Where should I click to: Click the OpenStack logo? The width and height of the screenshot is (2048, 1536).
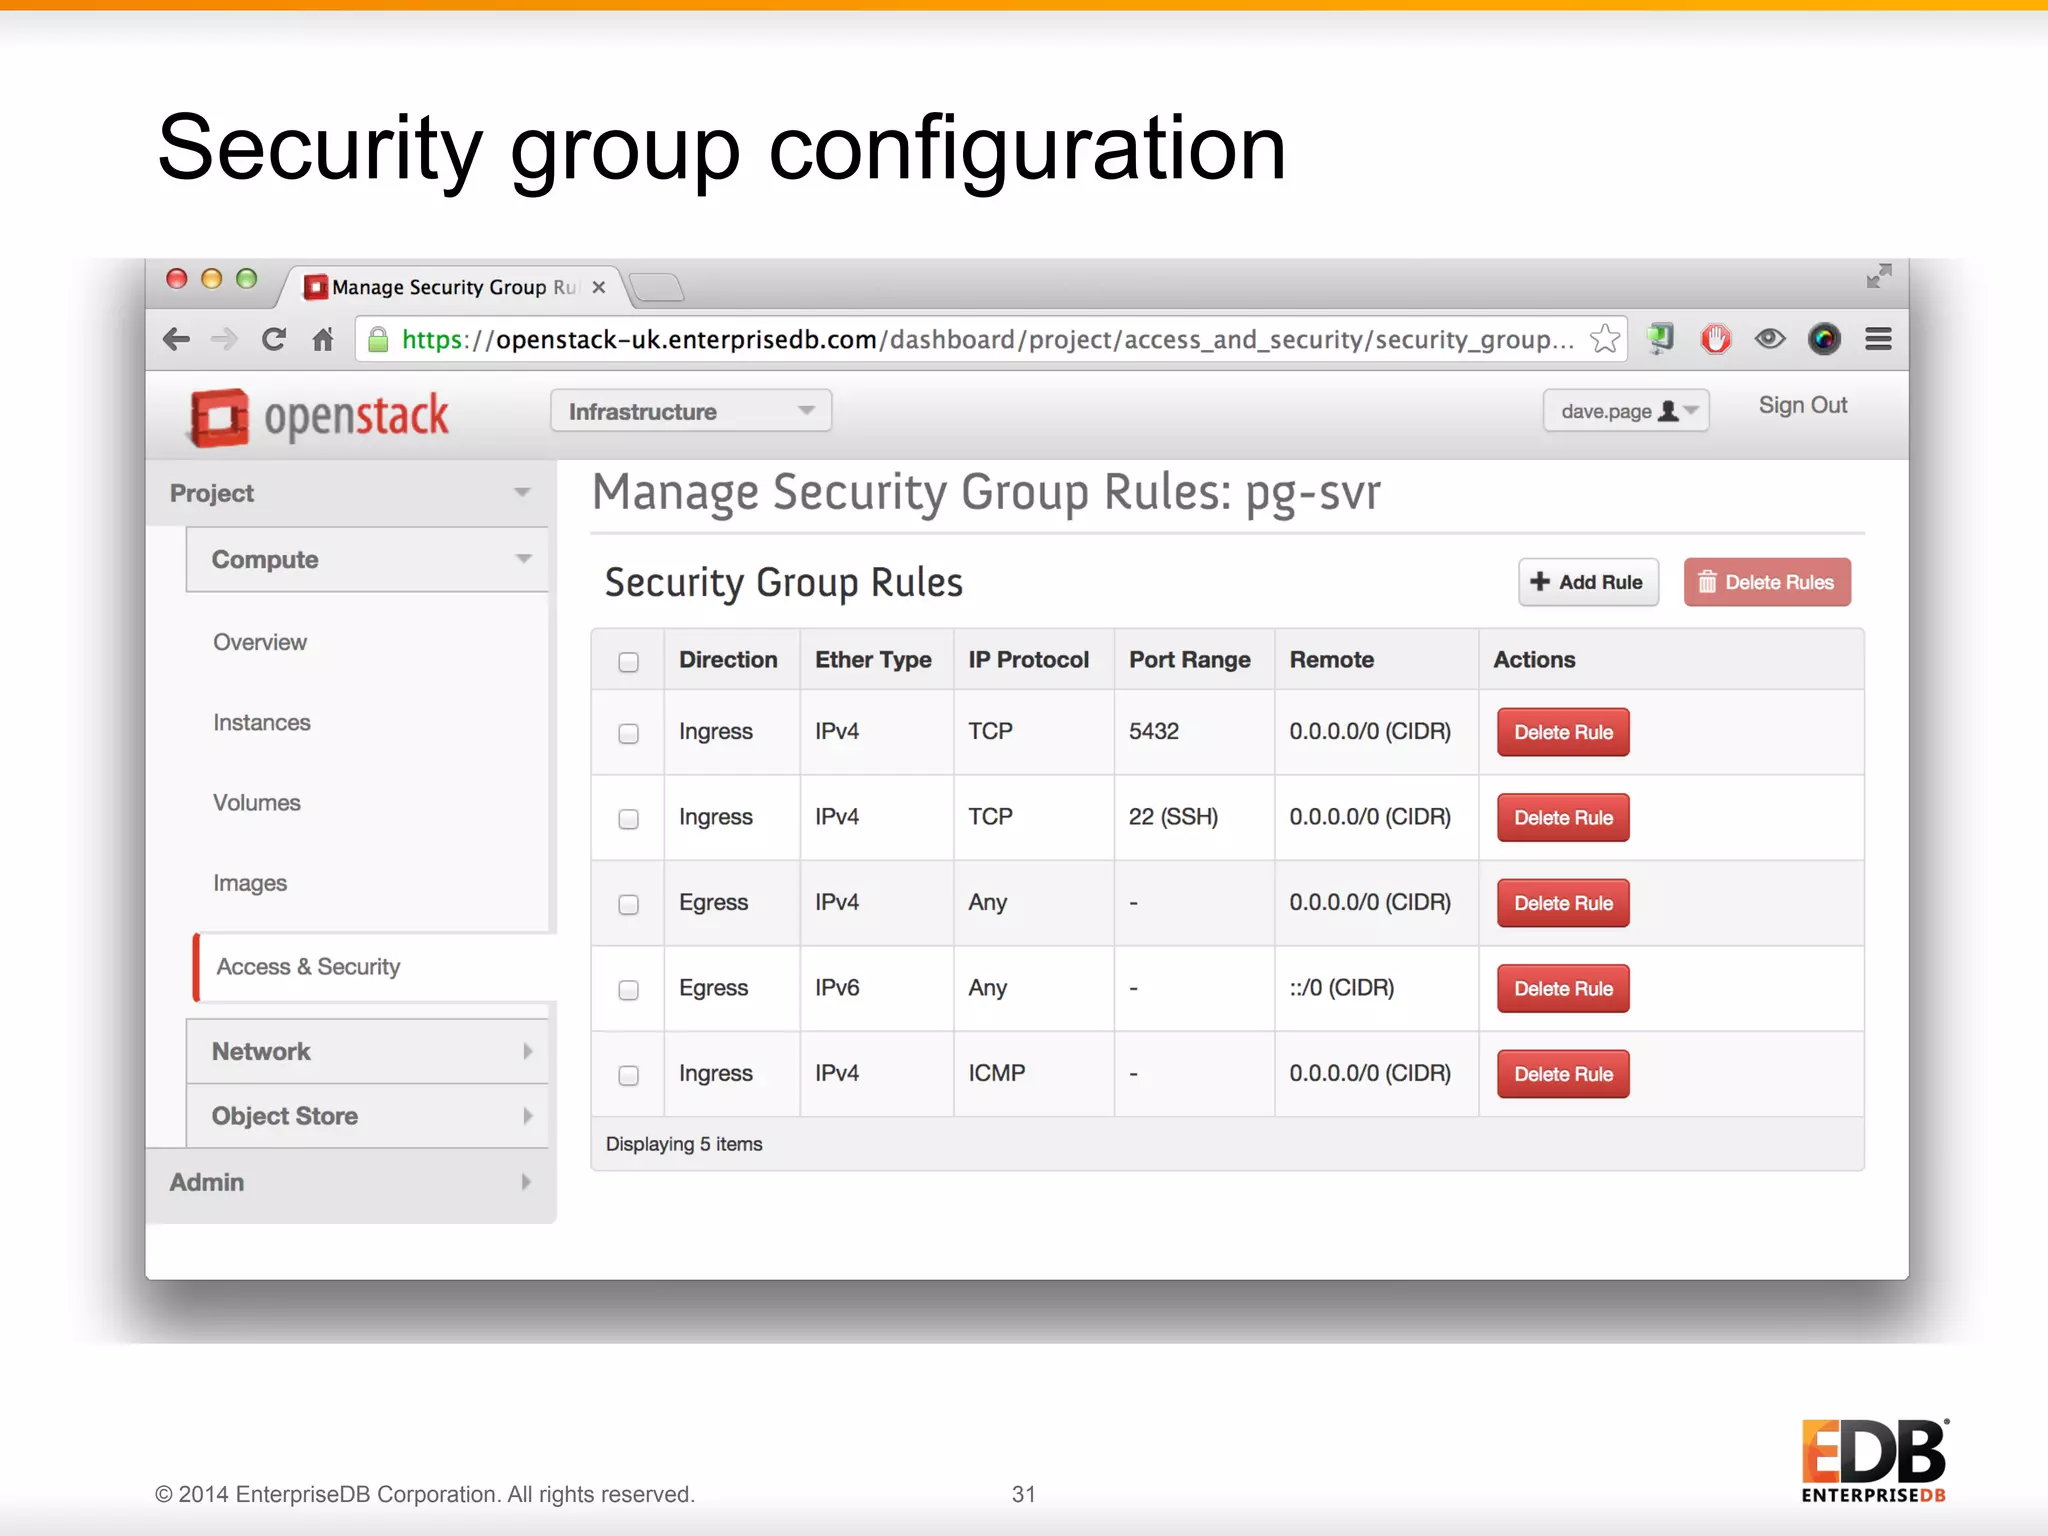point(320,417)
